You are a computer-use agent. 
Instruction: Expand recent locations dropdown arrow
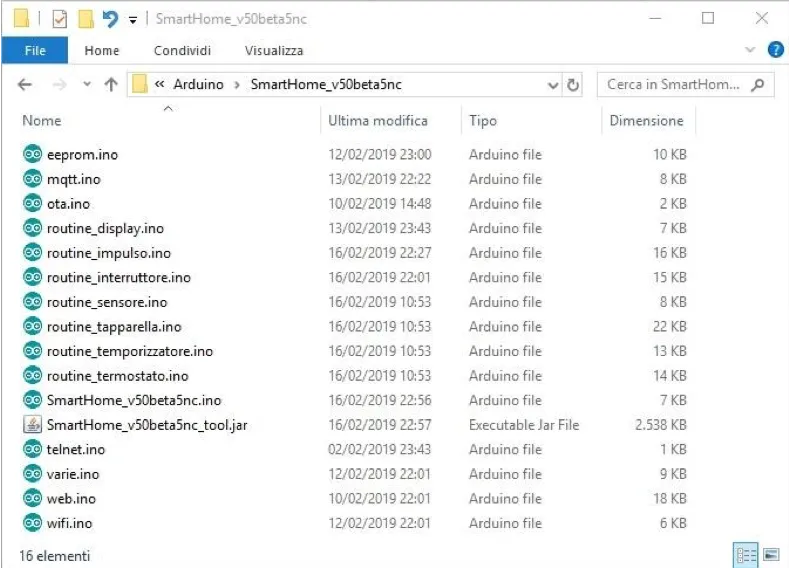[87, 84]
